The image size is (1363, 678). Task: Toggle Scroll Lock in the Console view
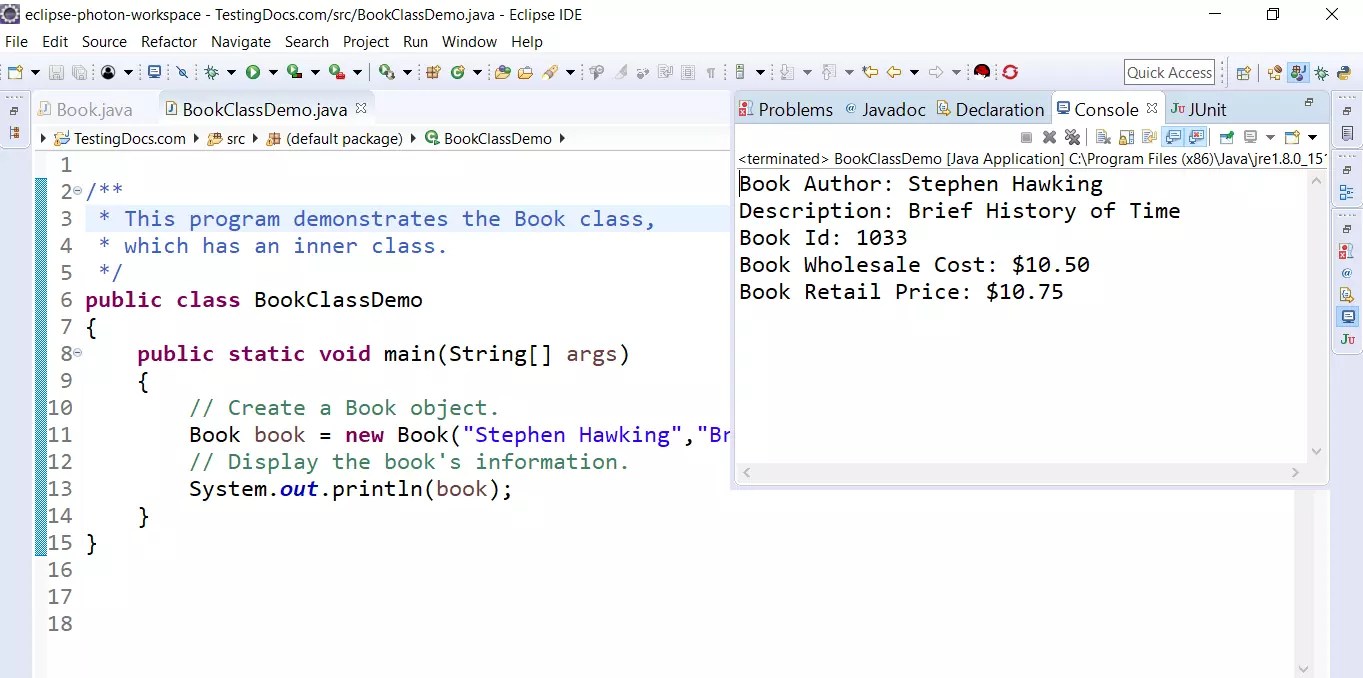click(1126, 137)
